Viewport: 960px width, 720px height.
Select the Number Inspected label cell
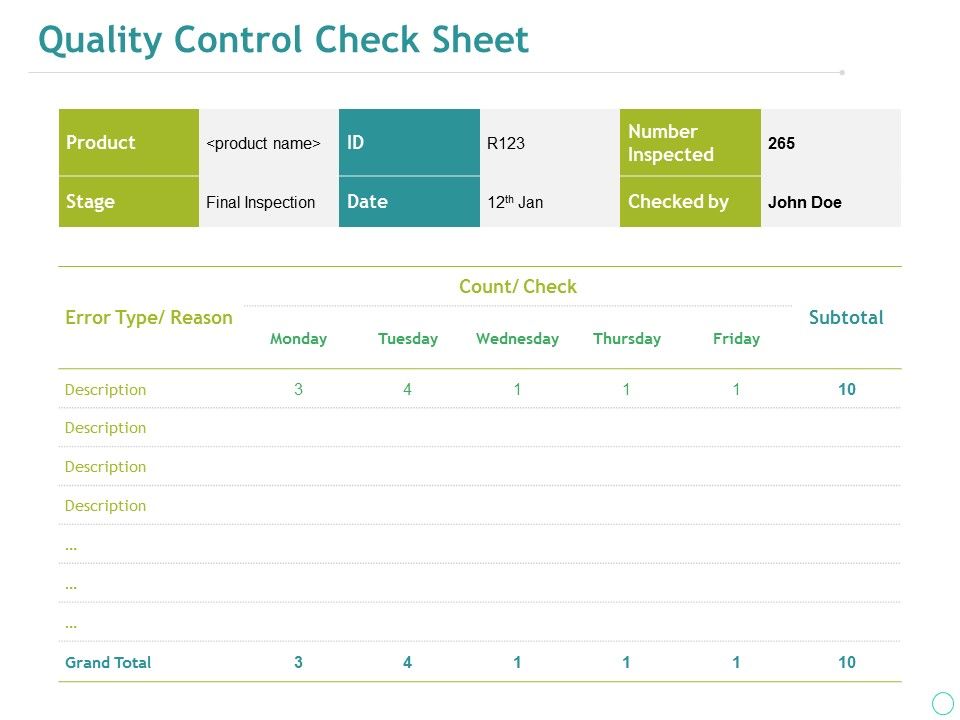tap(690, 142)
